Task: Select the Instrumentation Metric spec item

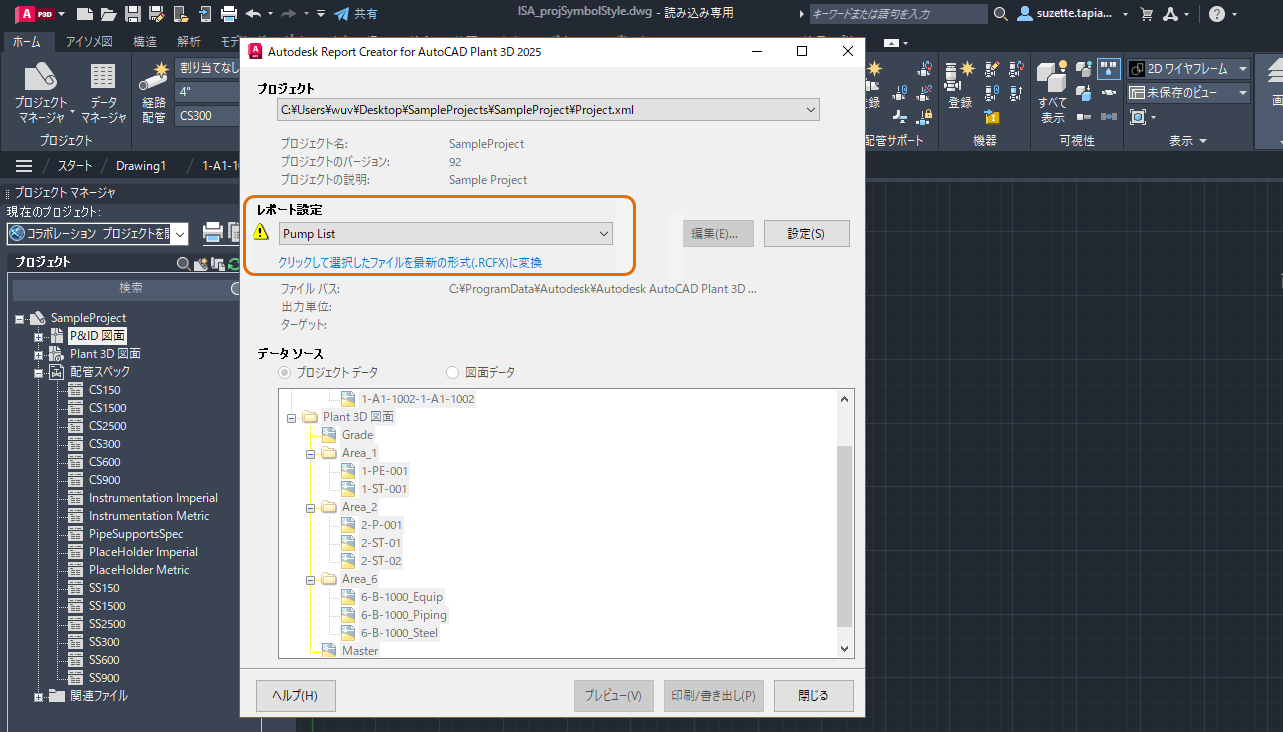Action: pyautogui.click(x=149, y=516)
